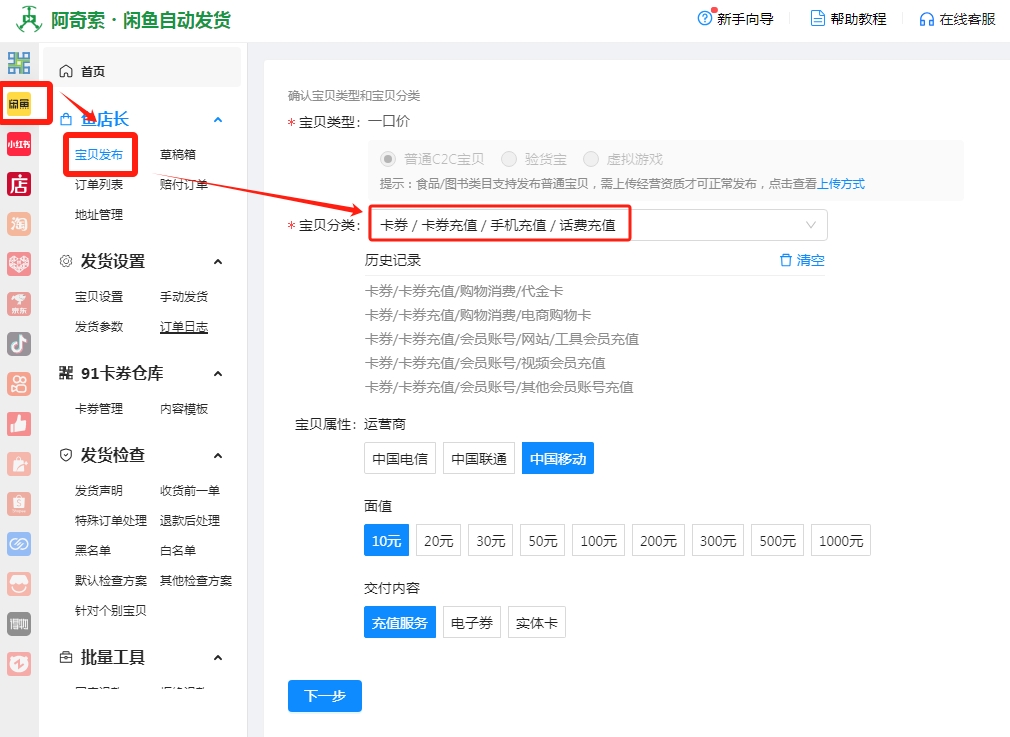Open the 宝贝分类 category dropdown
This screenshot has width=1010, height=737.
[598, 225]
